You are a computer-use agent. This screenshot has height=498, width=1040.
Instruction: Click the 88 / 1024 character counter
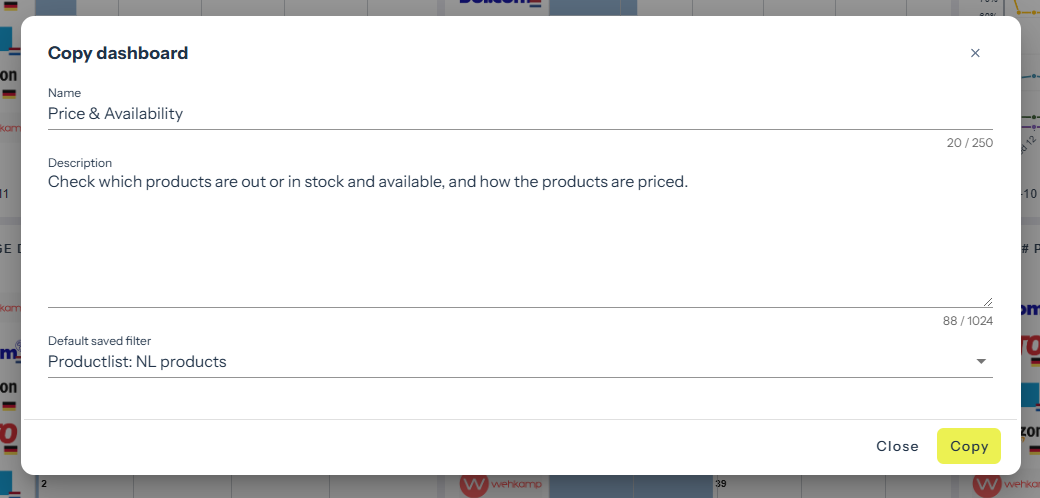tap(967, 321)
